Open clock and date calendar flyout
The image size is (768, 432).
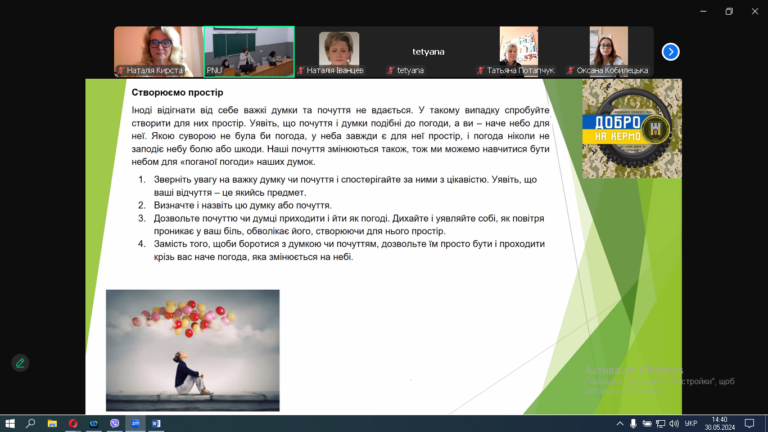(x=720, y=424)
